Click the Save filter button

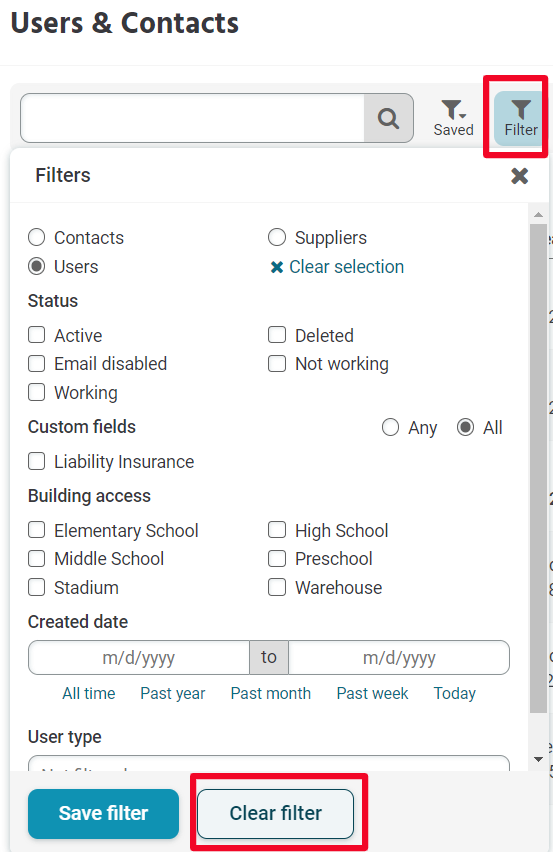point(103,813)
